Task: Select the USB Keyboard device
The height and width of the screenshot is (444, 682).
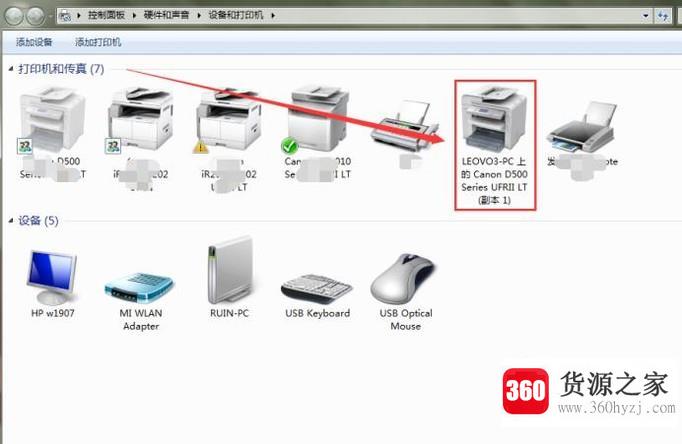Action: (x=318, y=296)
